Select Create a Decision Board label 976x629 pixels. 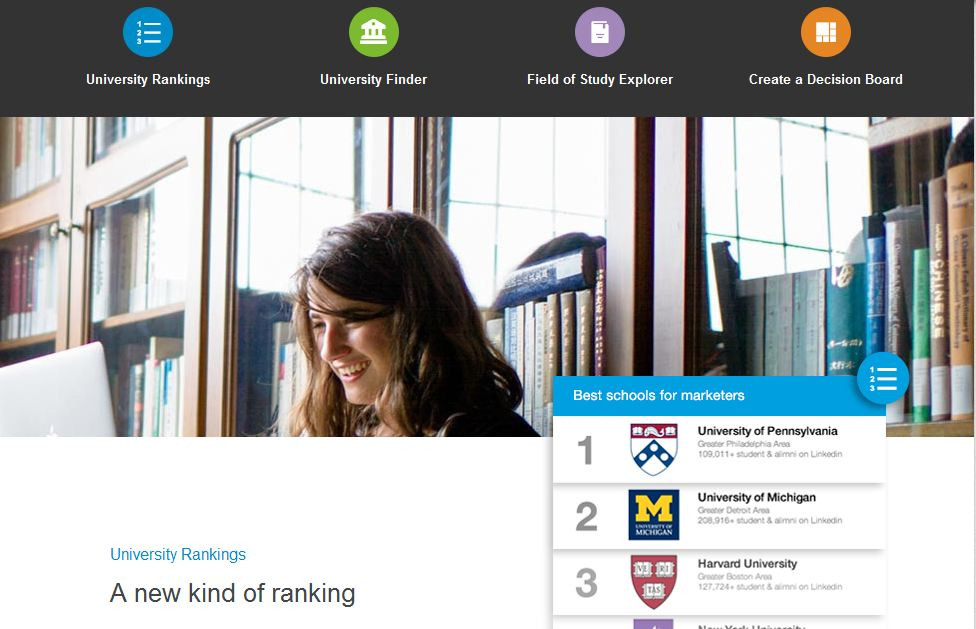(825, 79)
